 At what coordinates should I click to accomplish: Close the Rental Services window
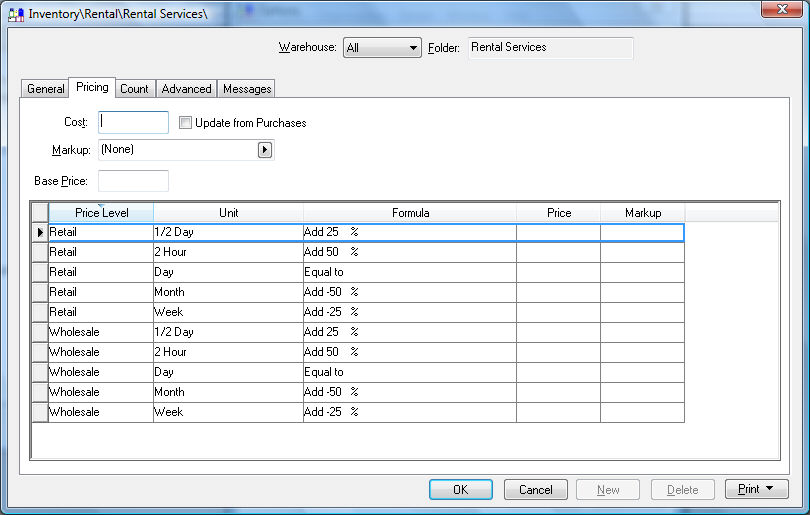(x=782, y=10)
